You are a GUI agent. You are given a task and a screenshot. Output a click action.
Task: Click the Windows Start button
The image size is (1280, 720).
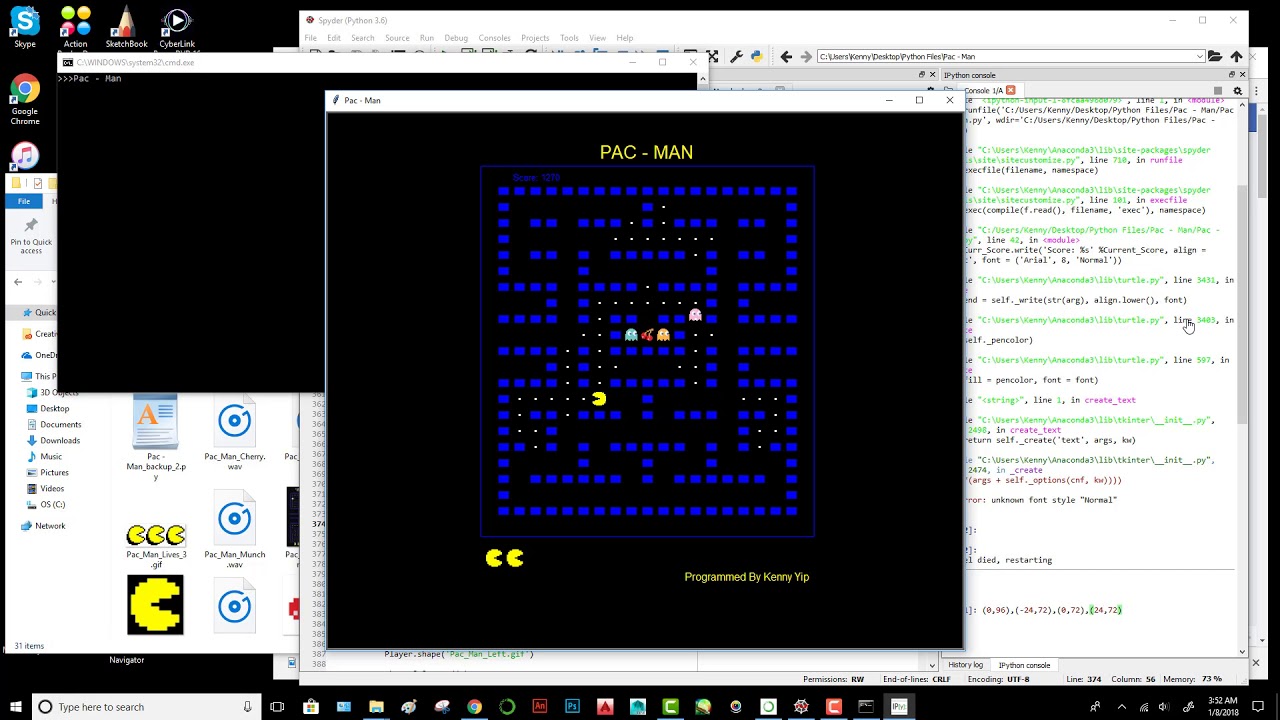tap(15, 707)
